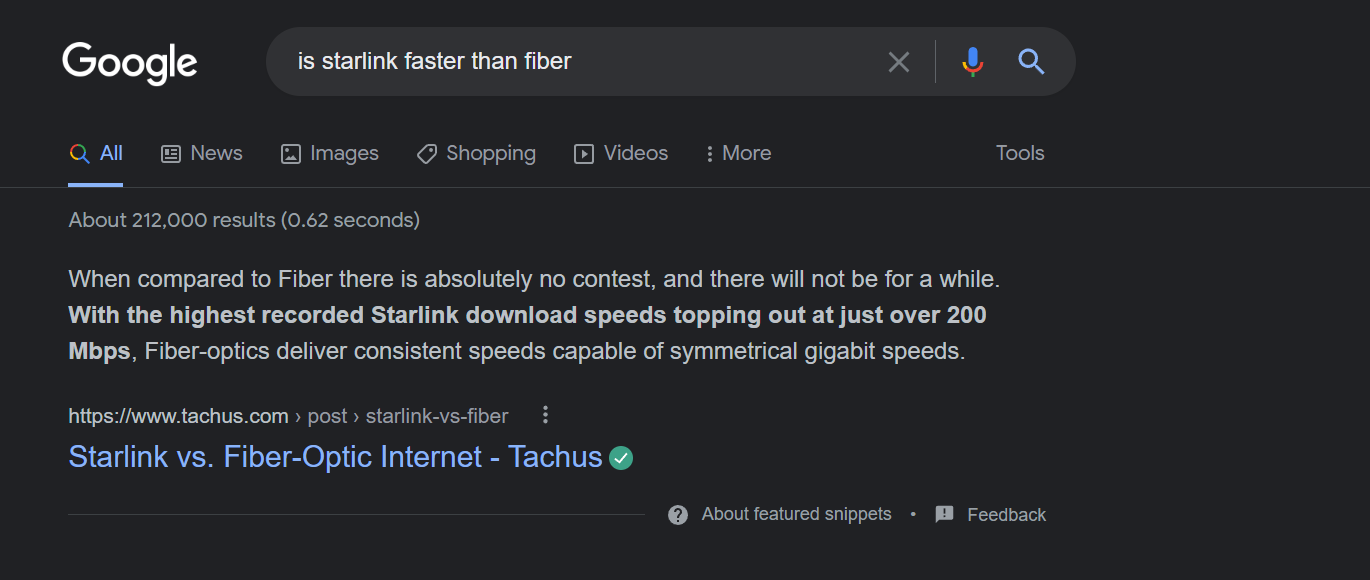Click the question mark help icon
This screenshot has height=580, width=1370.
(678, 515)
